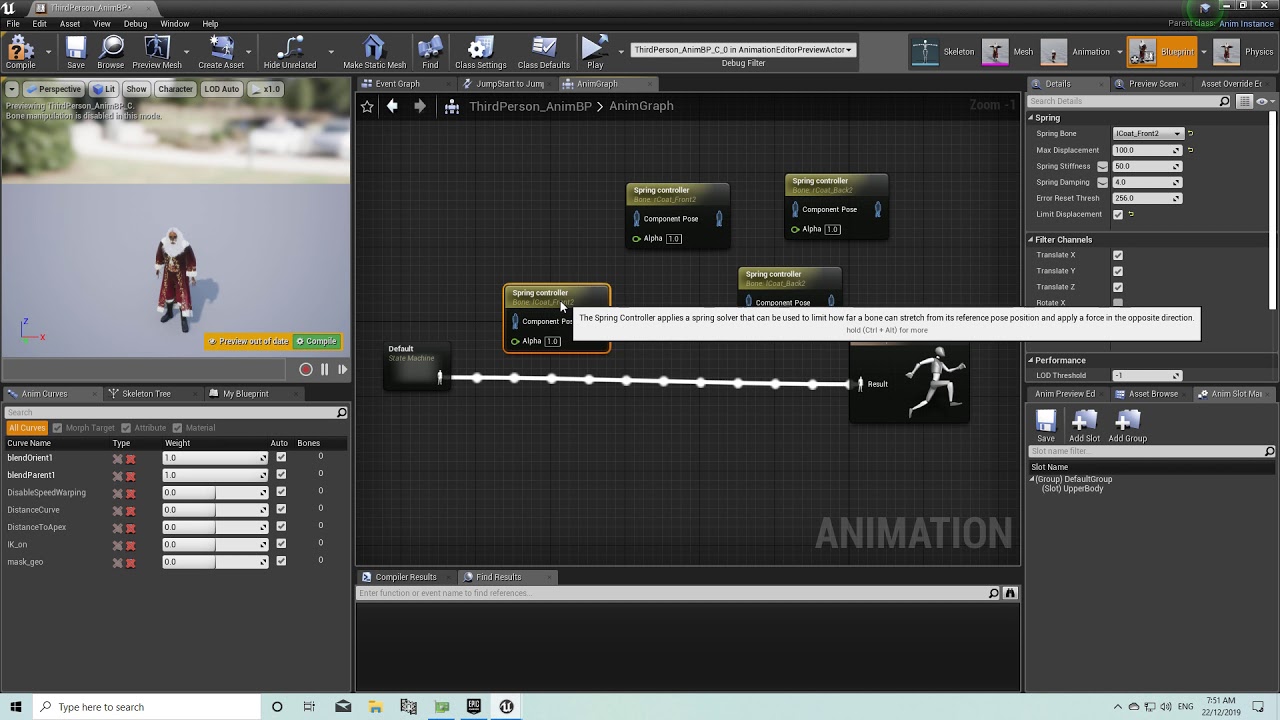Click the Perspective viewport button
Screen dimensions: 1280x720
click(x=53, y=89)
